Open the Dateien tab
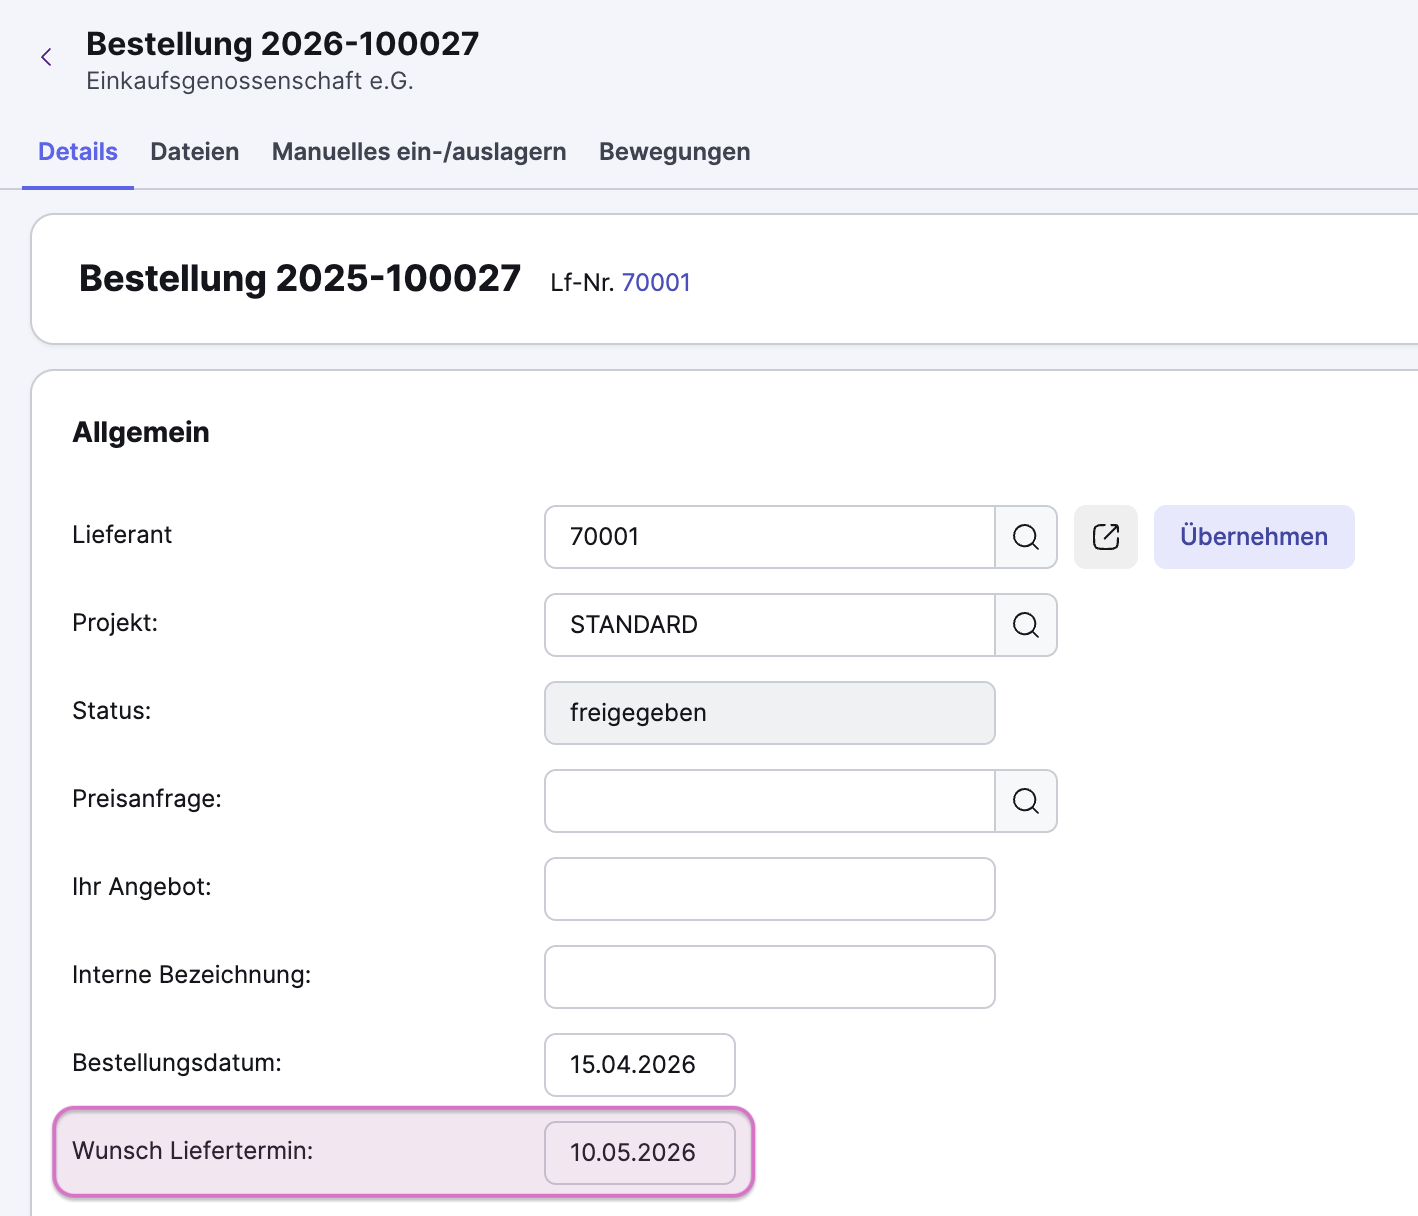The width and height of the screenshot is (1418, 1216). coord(194,152)
